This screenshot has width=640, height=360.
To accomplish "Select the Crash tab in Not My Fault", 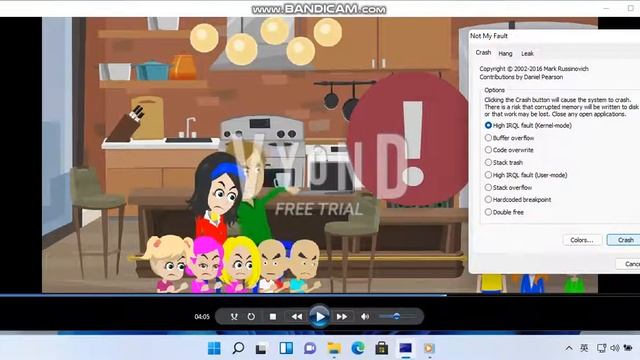I will tap(483, 53).
